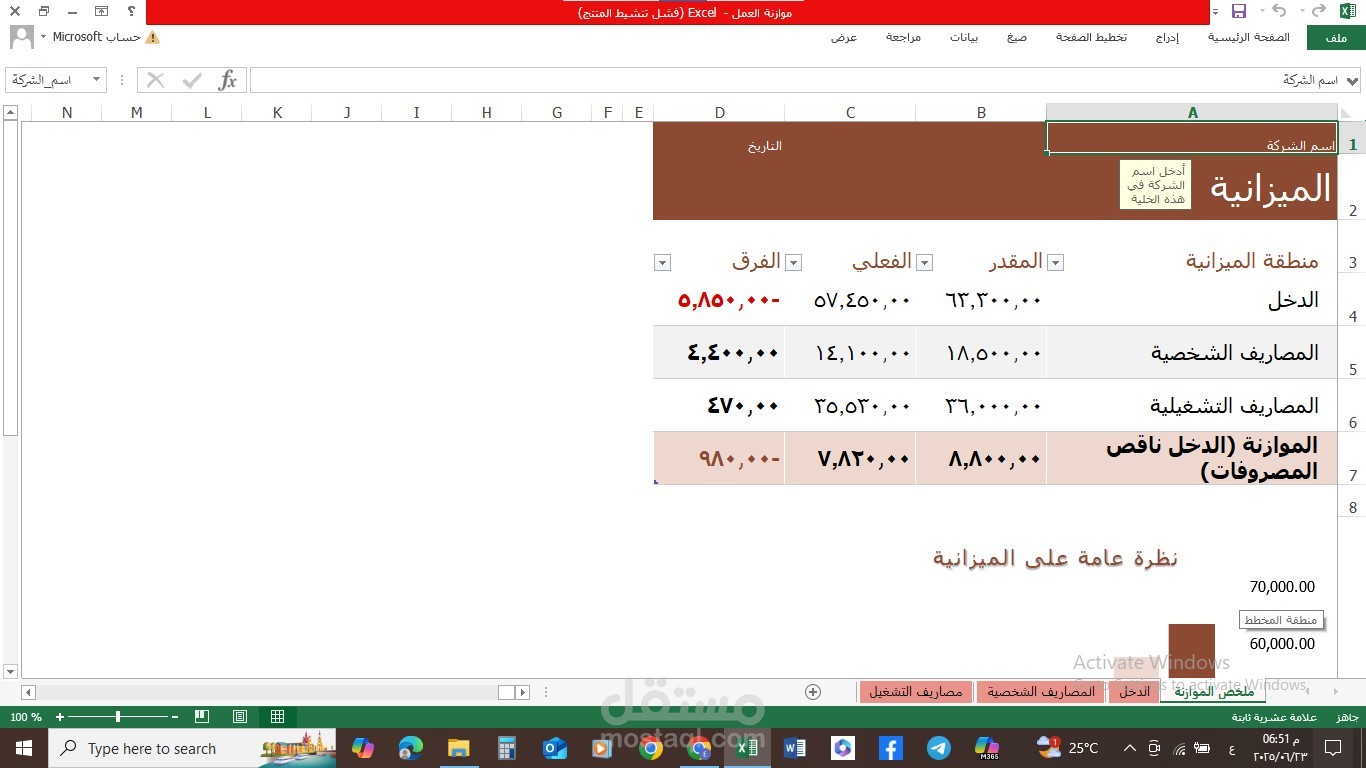Click the 100 % zoom level button
This screenshot has width=1366, height=768.
click(x=26, y=717)
